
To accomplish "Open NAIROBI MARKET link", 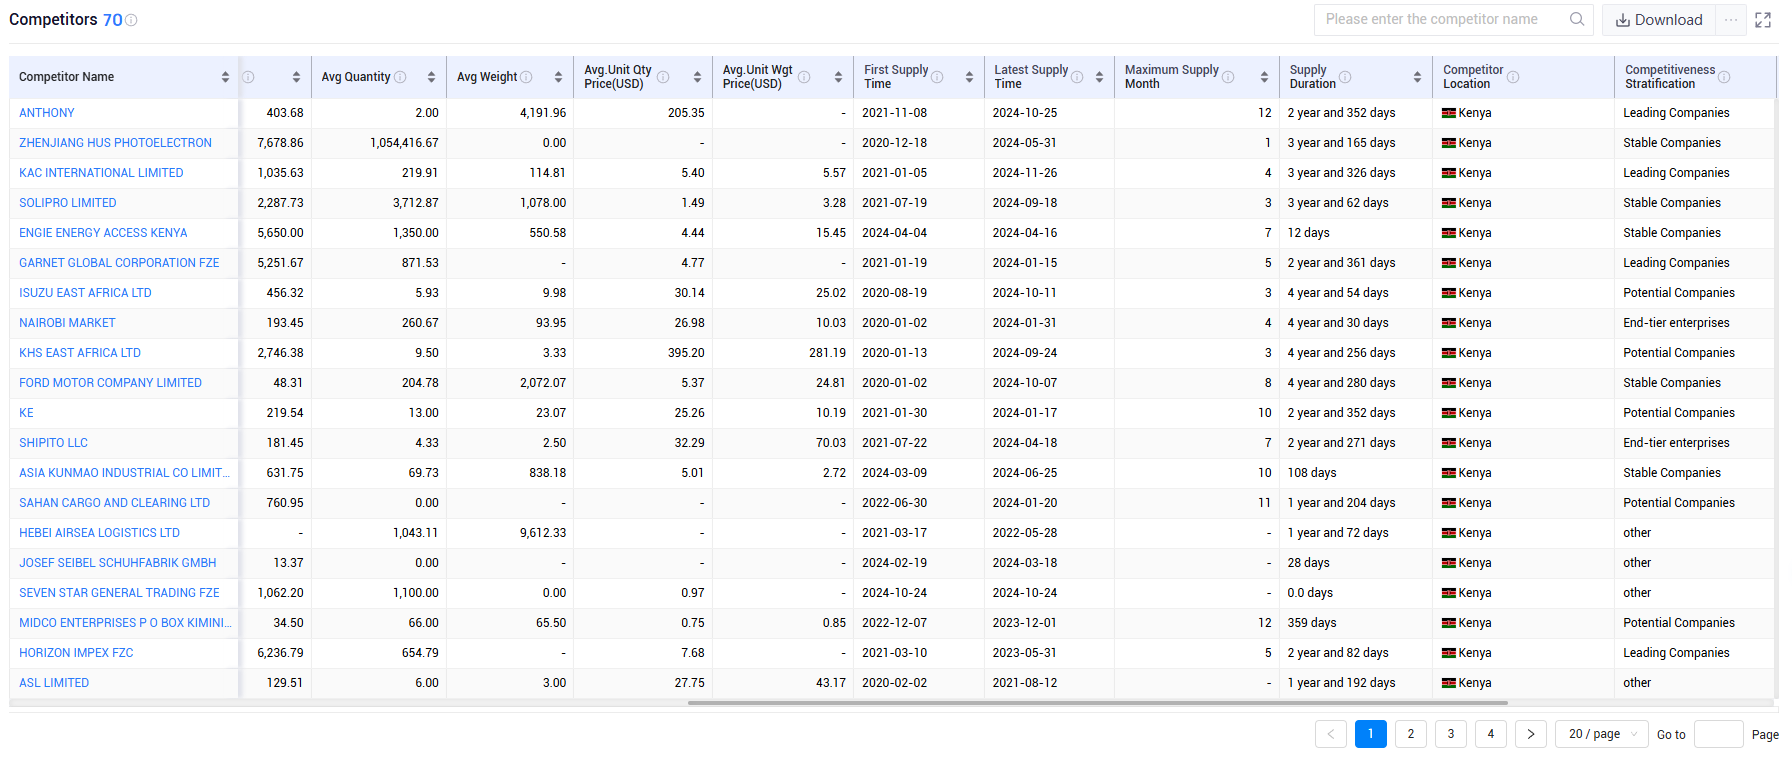I will click(67, 323).
